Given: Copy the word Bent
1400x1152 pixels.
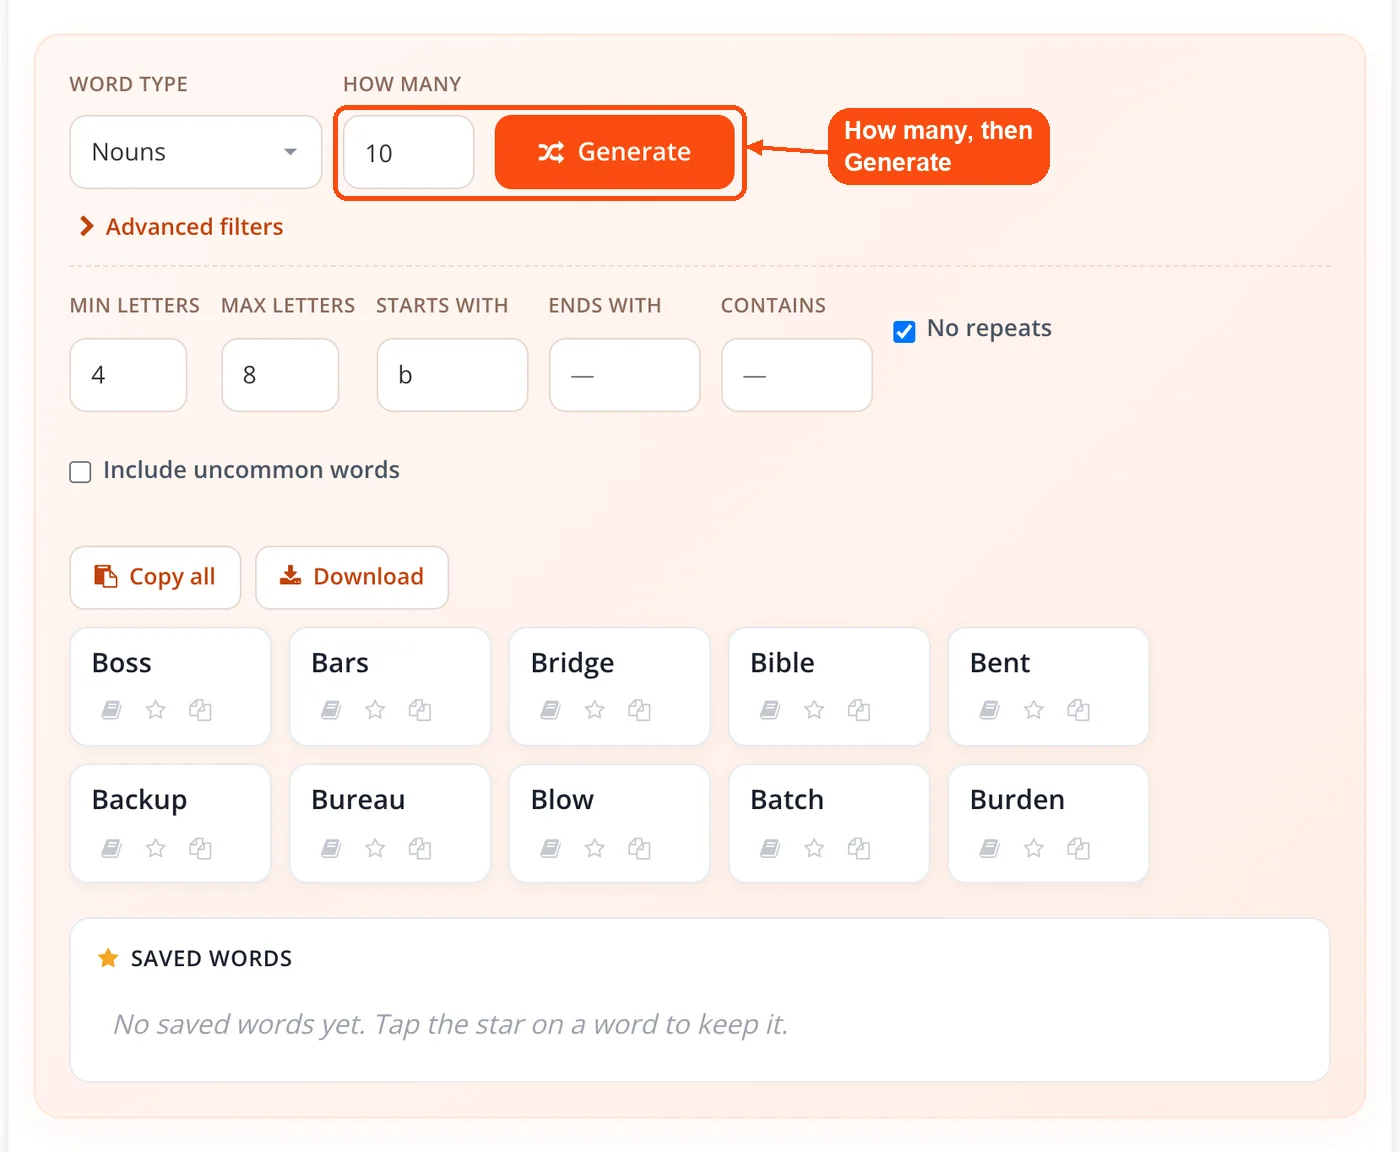Looking at the screenshot, I should point(1078,710).
